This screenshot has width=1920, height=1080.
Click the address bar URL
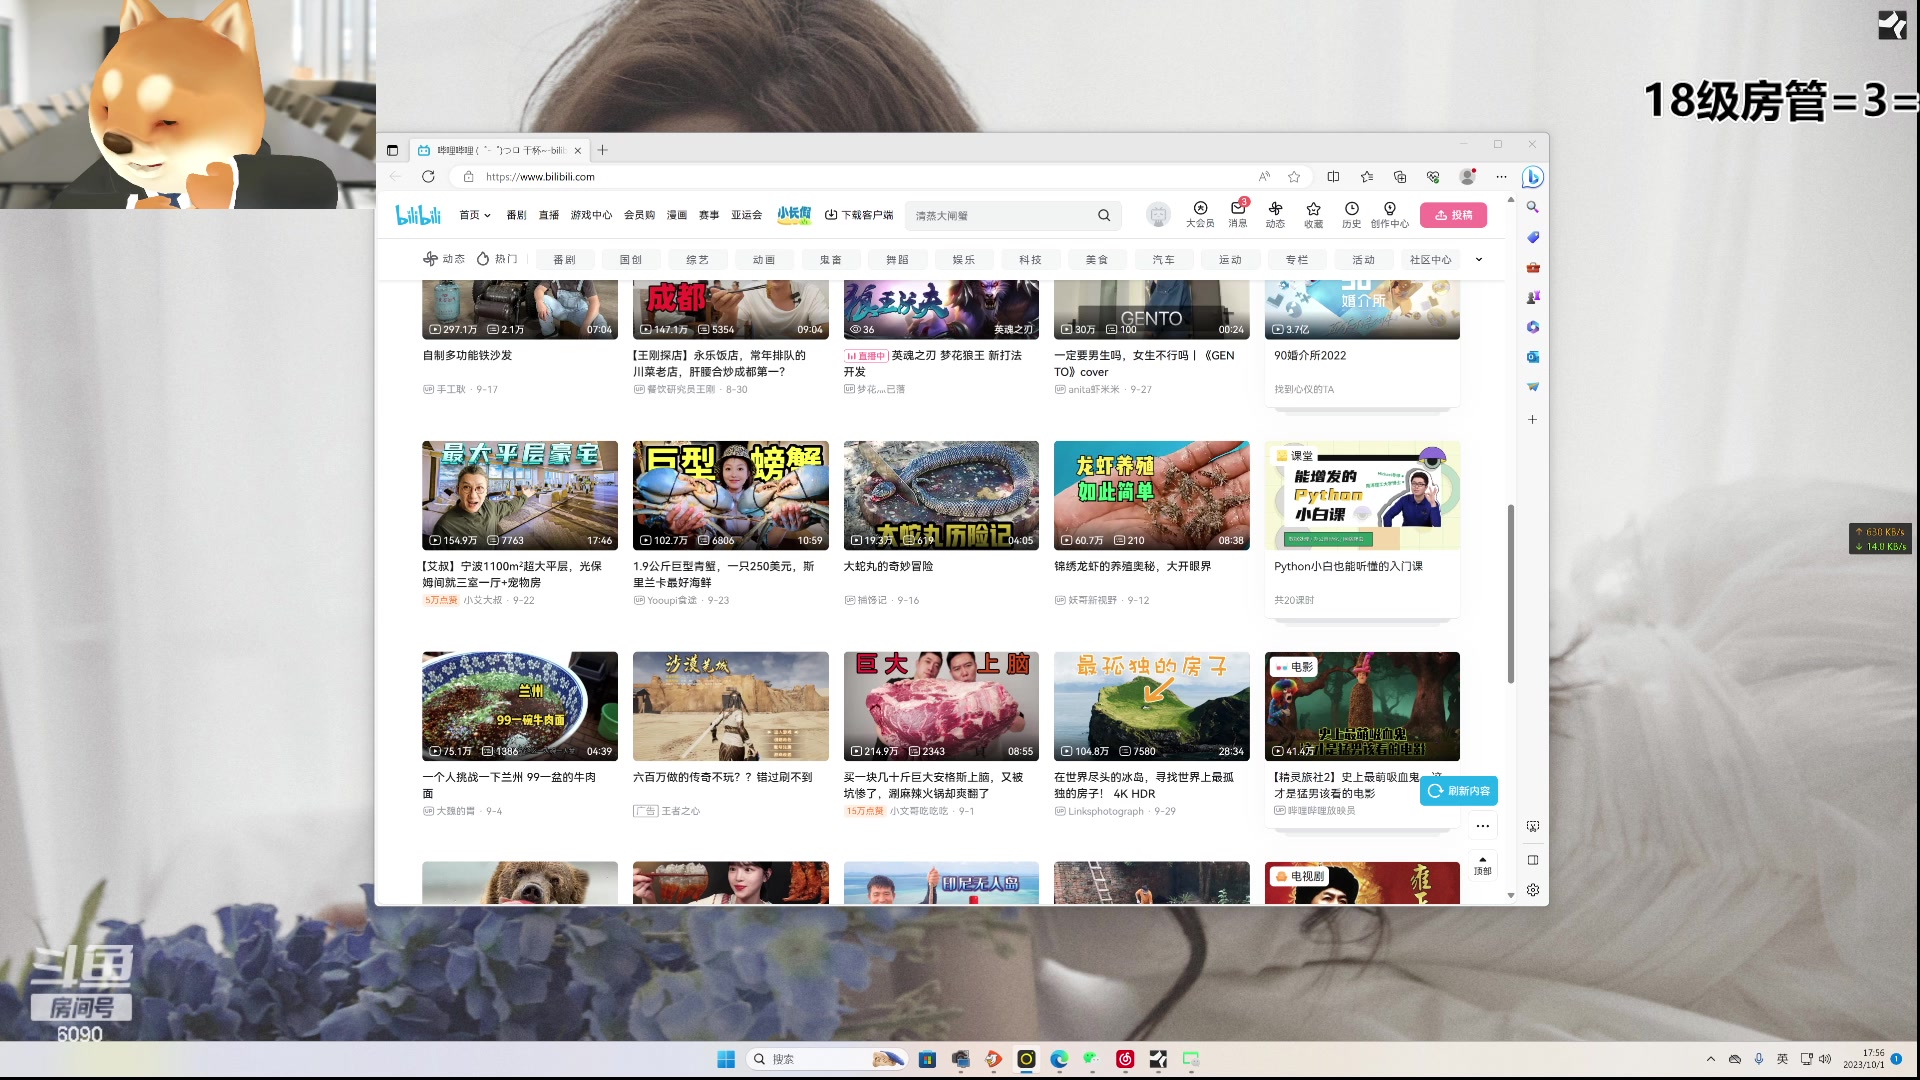click(x=540, y=177)
